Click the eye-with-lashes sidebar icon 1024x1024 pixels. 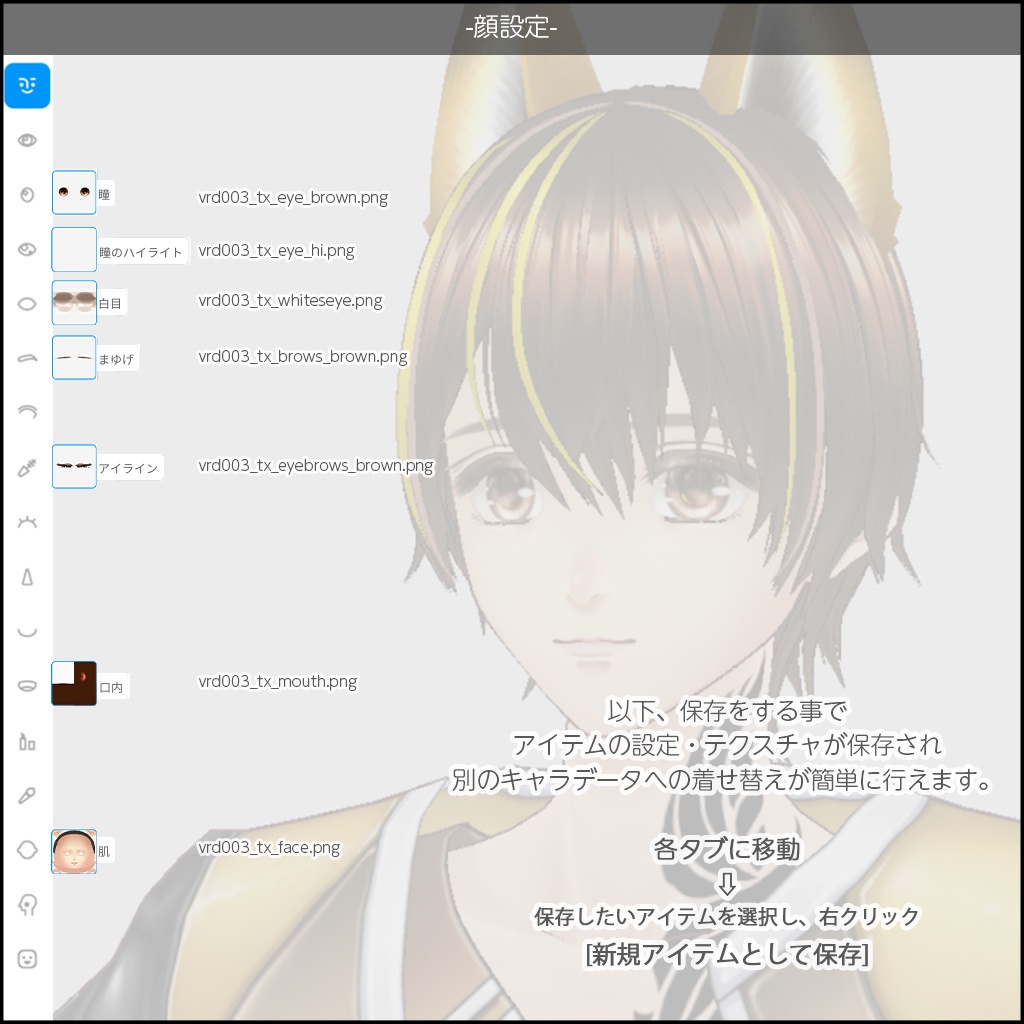tap(27, 248)
